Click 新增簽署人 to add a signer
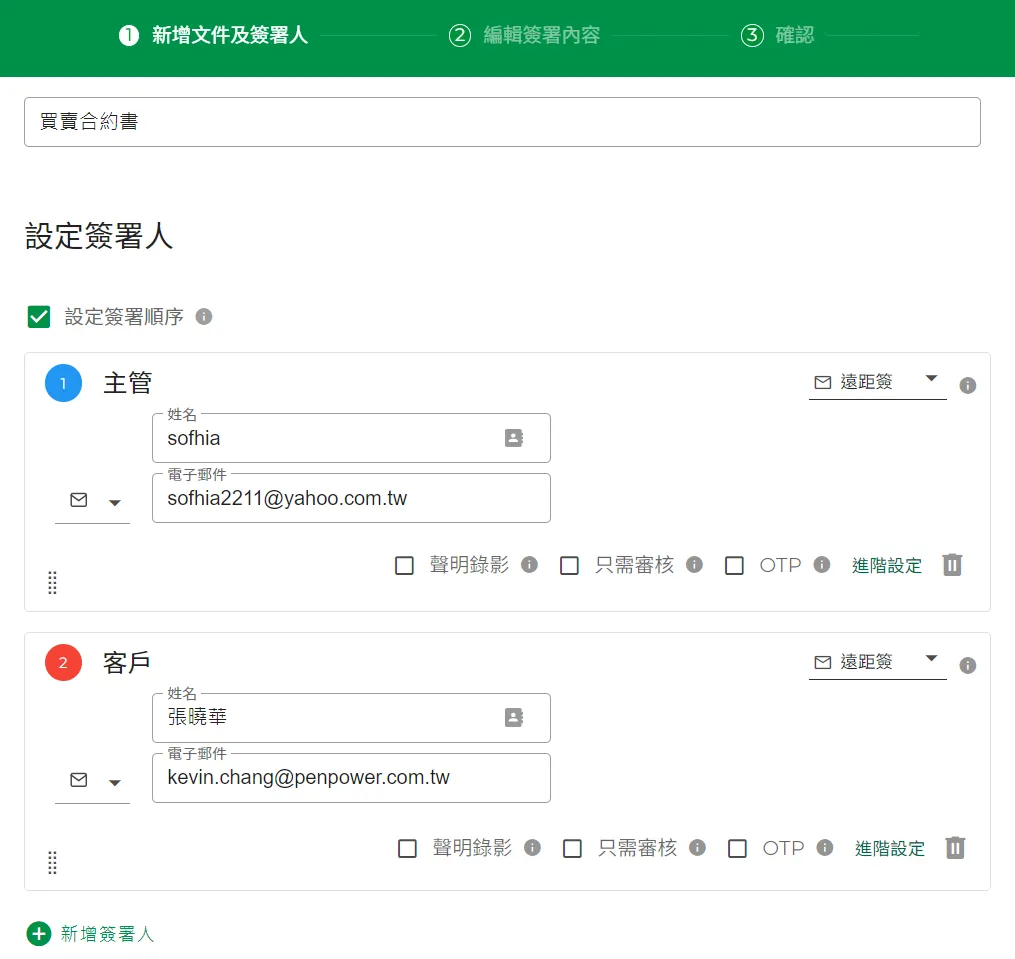1015x959 pixels. click(x=107, y=934)
